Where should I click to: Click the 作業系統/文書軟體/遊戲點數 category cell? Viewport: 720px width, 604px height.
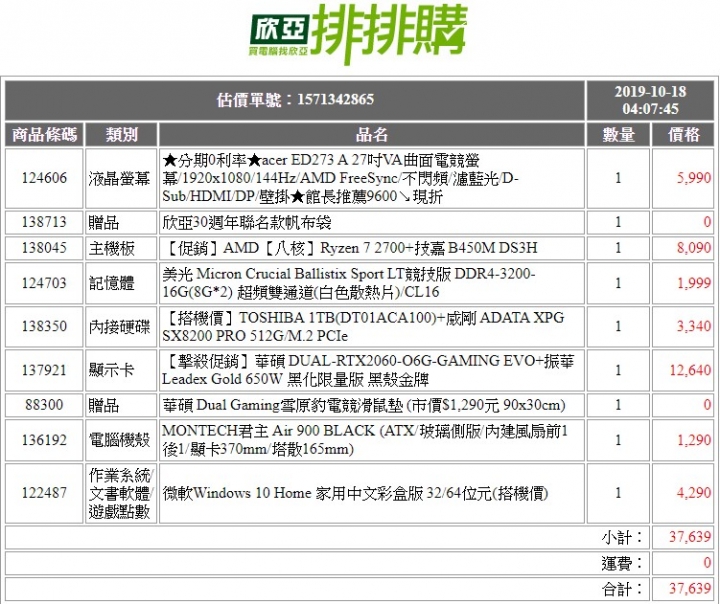click(x=121, y=493)
